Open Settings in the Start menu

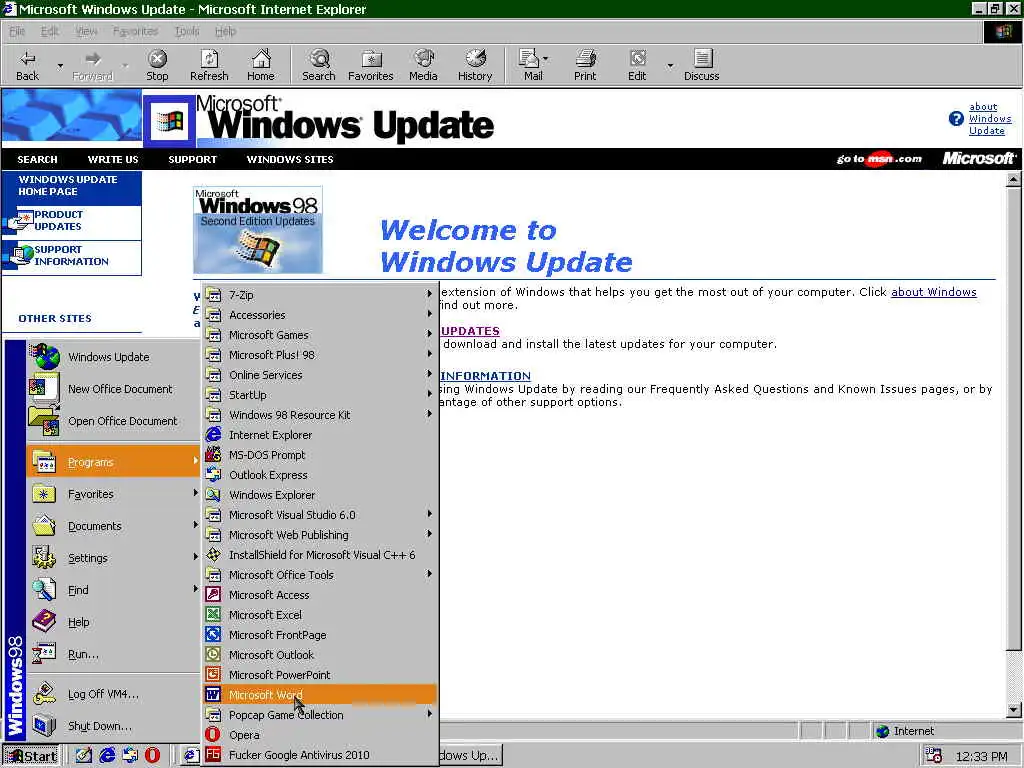tap(114, 558)
